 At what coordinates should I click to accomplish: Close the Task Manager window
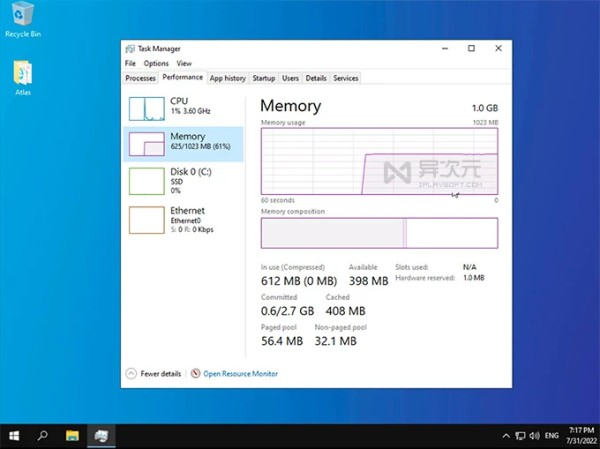[498, 48]
